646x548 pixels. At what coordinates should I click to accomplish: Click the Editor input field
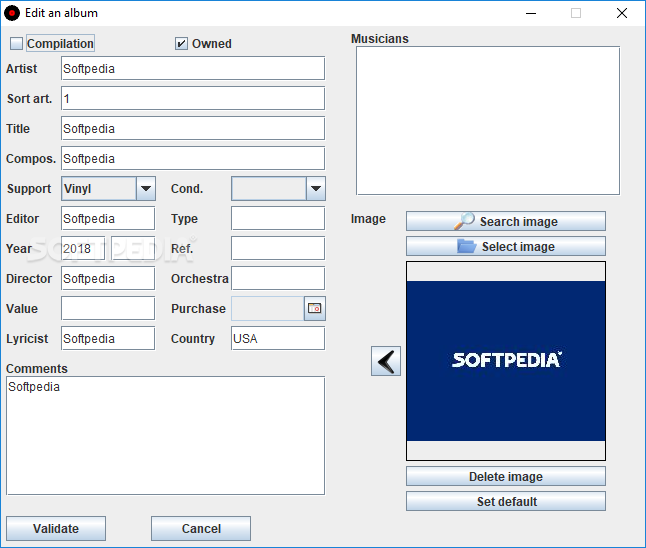[108, 218]
